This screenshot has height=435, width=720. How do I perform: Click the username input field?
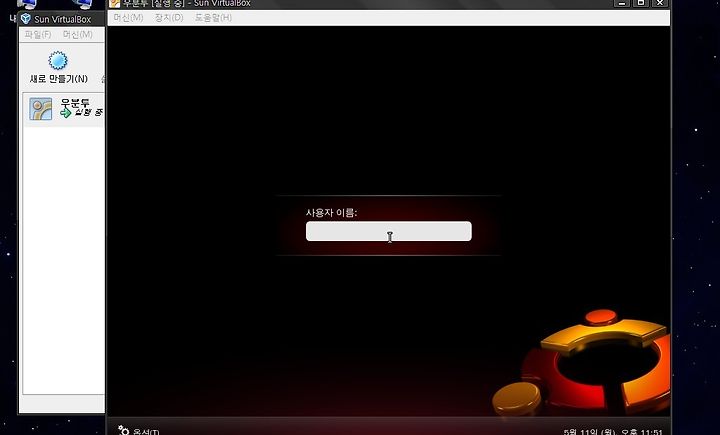pyautogui.click(x=388, y=231)
